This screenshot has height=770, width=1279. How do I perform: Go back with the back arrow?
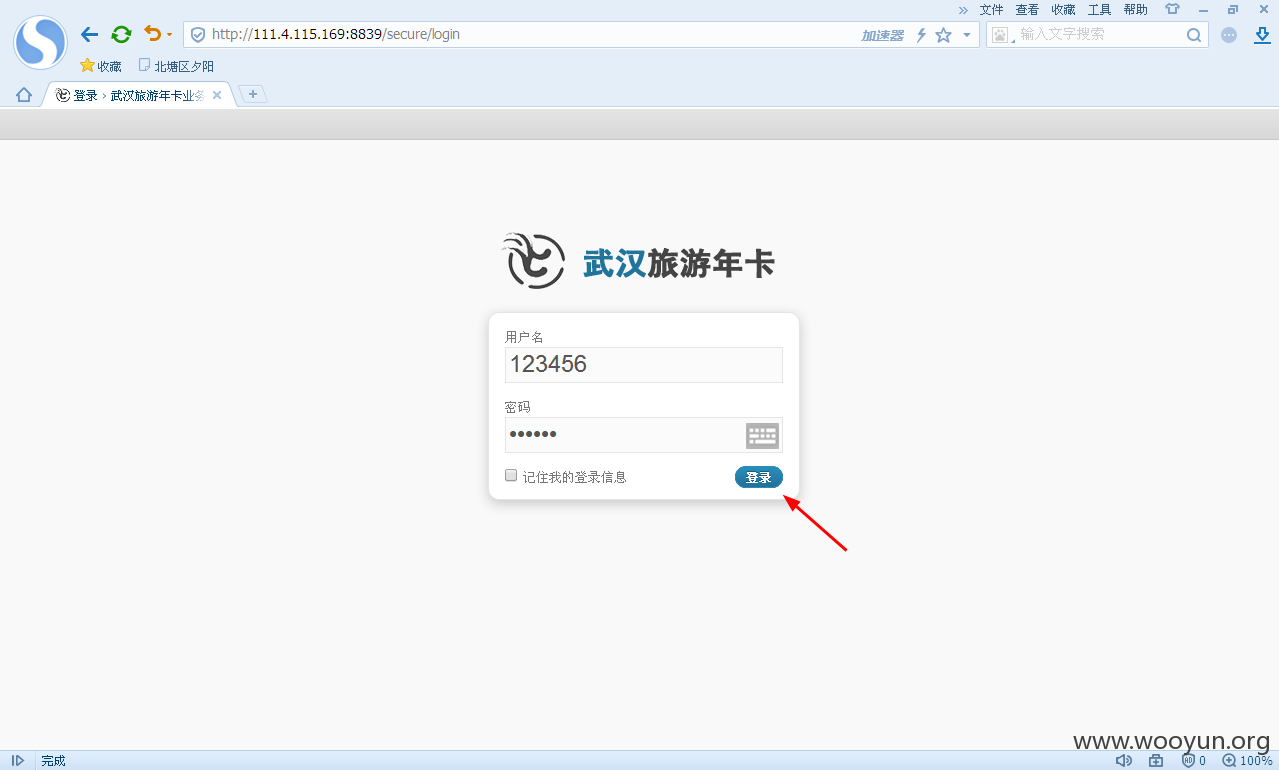coord(90,35)
